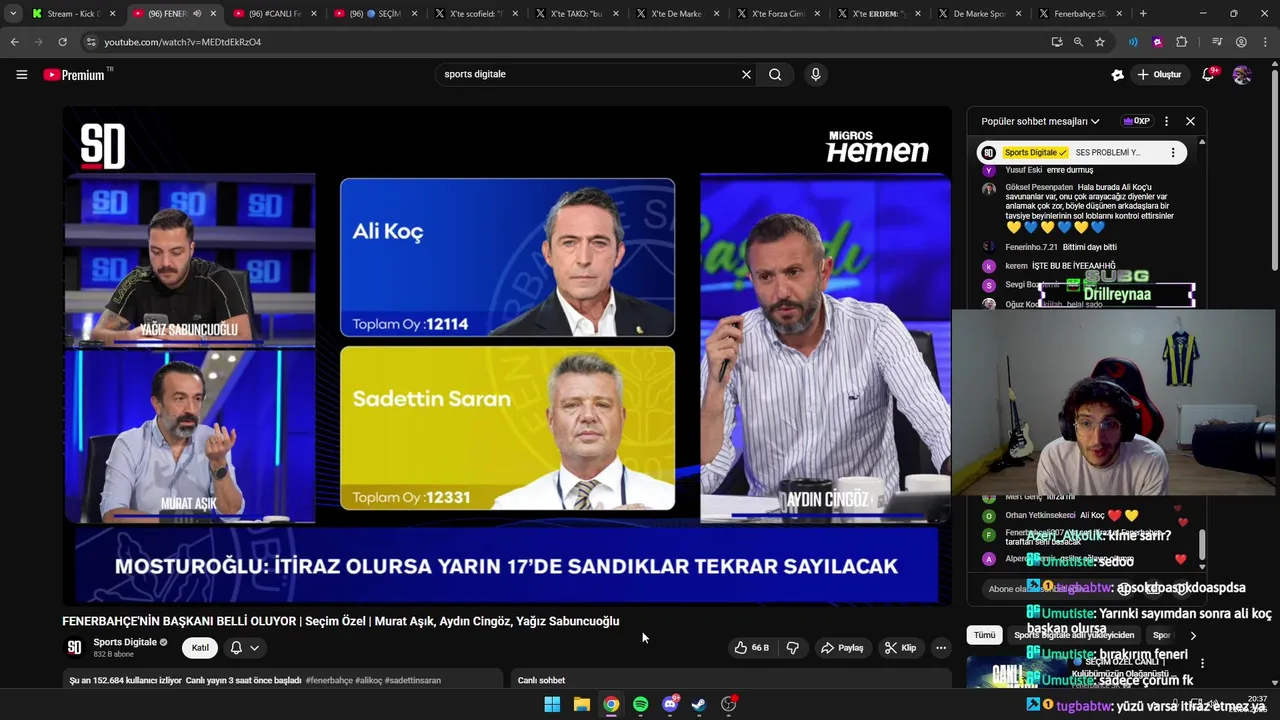Select the Tümü filter chip
The image size is (1280, 720).
point(985,635)
